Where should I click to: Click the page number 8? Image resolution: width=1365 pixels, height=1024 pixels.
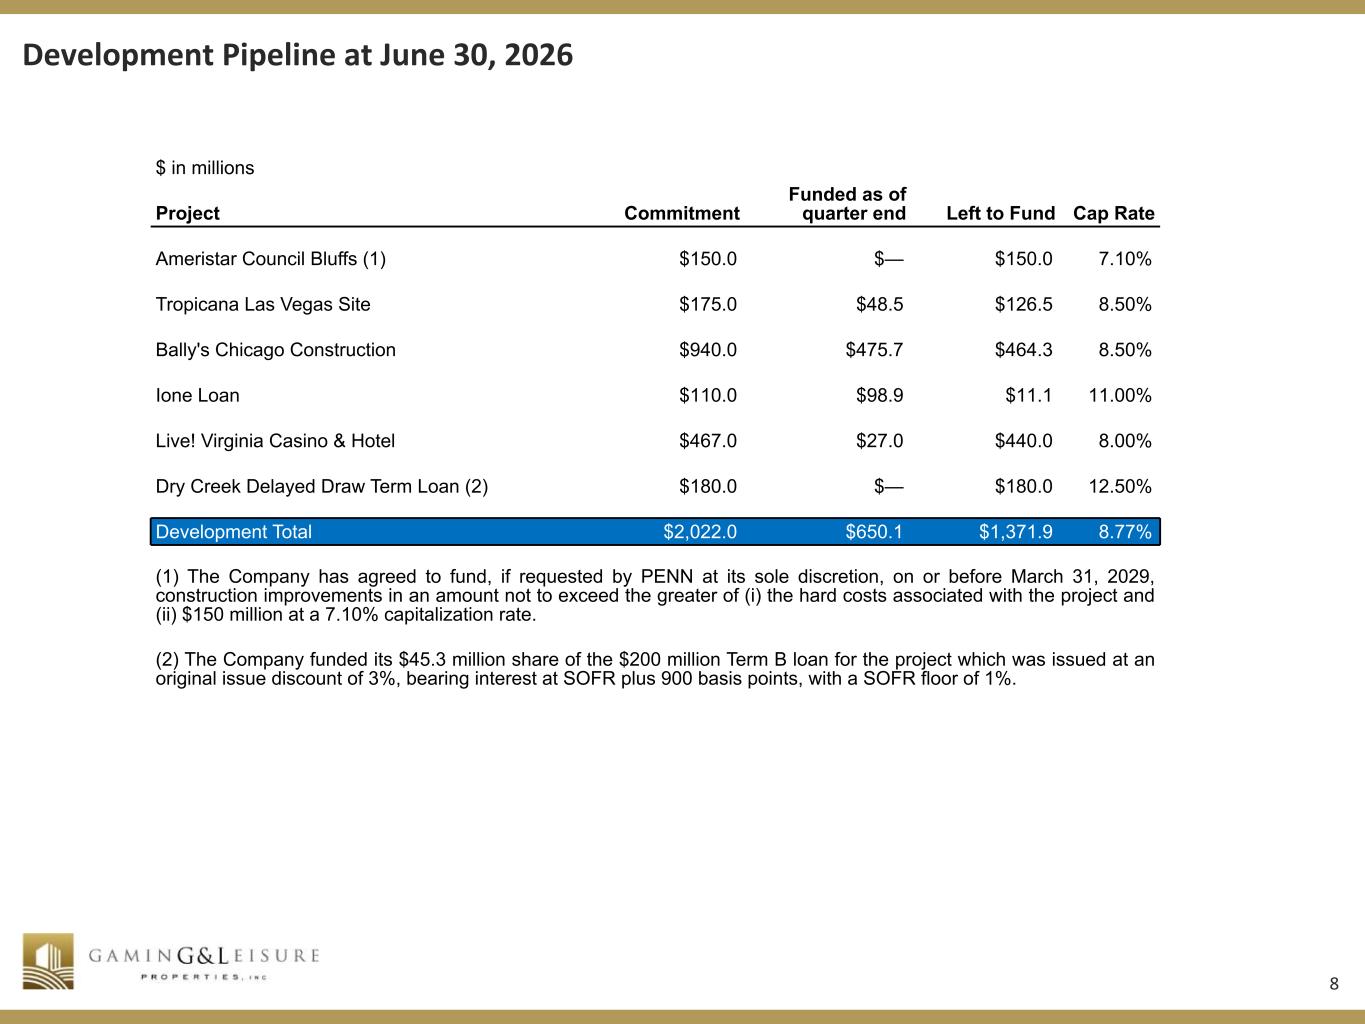[x=1334, y=983]
